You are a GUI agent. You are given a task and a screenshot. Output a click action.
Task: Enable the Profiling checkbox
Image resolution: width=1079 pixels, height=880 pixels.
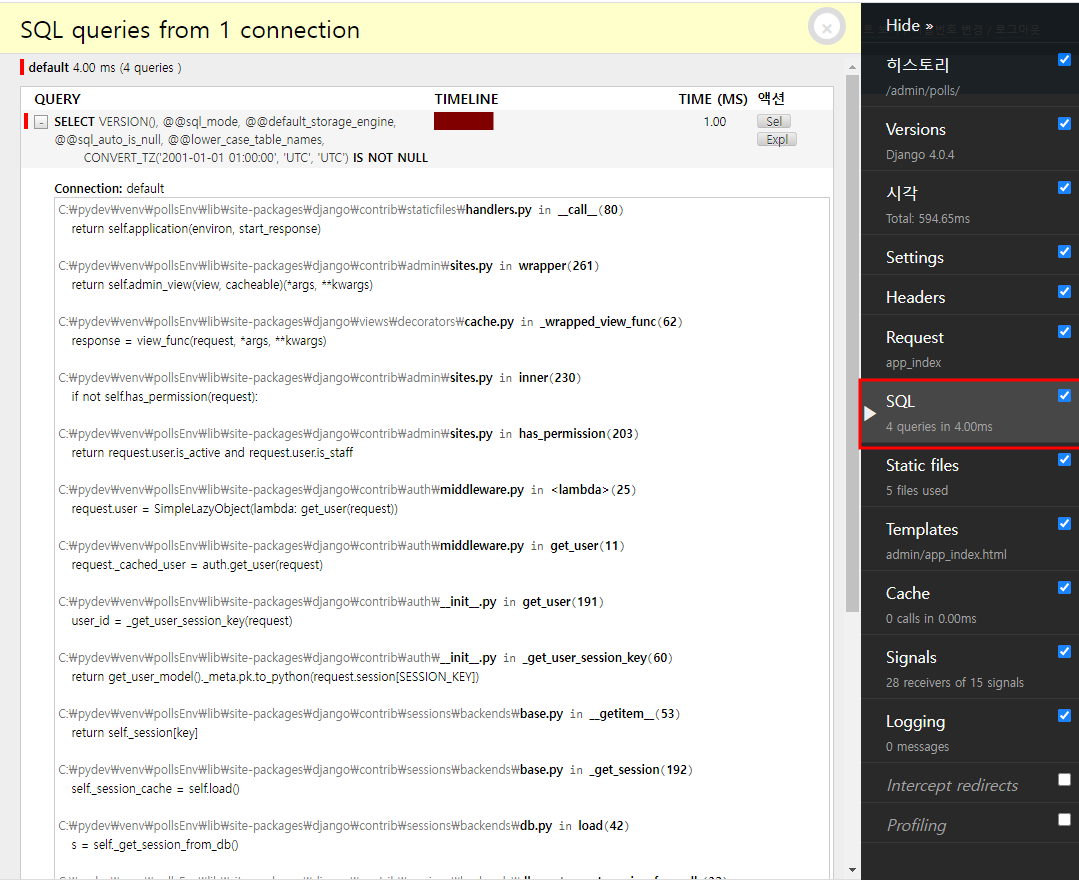(1064, 819)
